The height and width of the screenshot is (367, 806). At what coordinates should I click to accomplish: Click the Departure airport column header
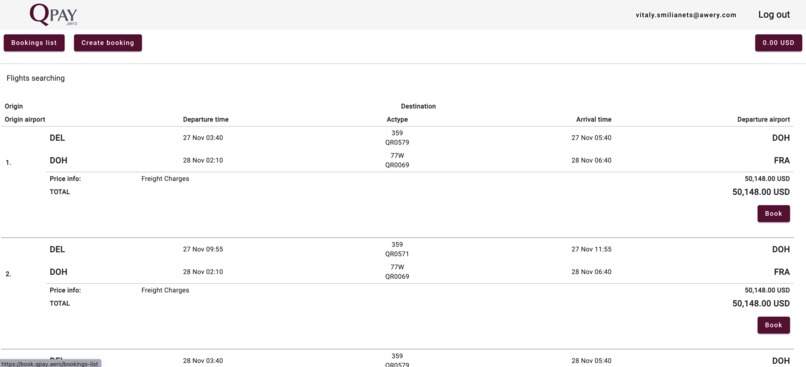coord(763,119)
